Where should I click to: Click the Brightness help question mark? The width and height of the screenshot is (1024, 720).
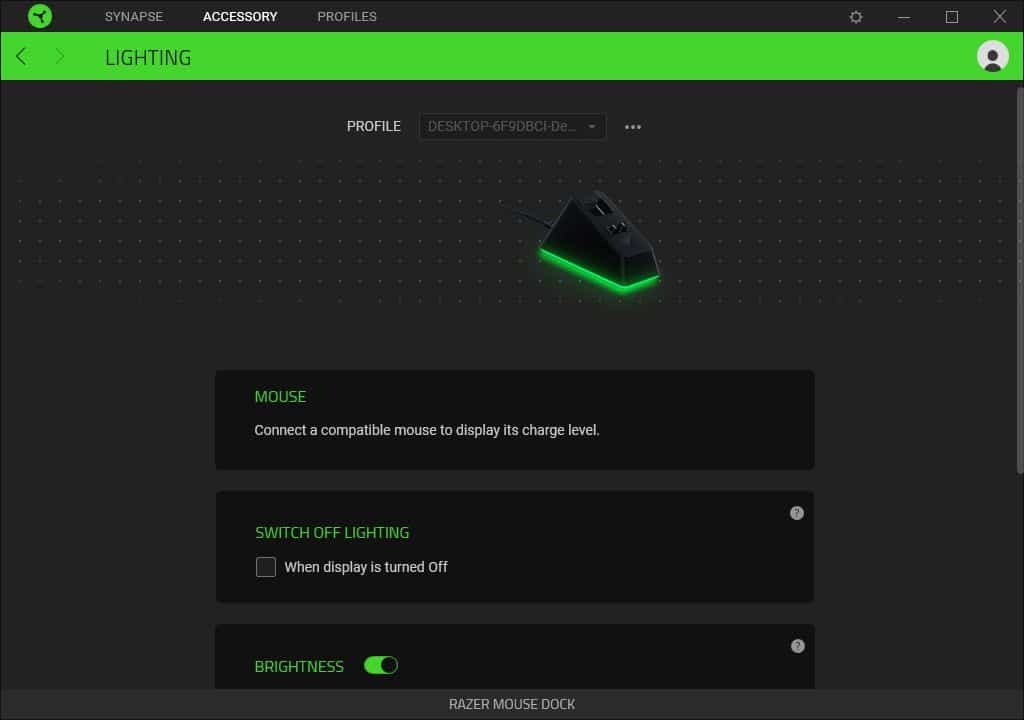[797, 645]
